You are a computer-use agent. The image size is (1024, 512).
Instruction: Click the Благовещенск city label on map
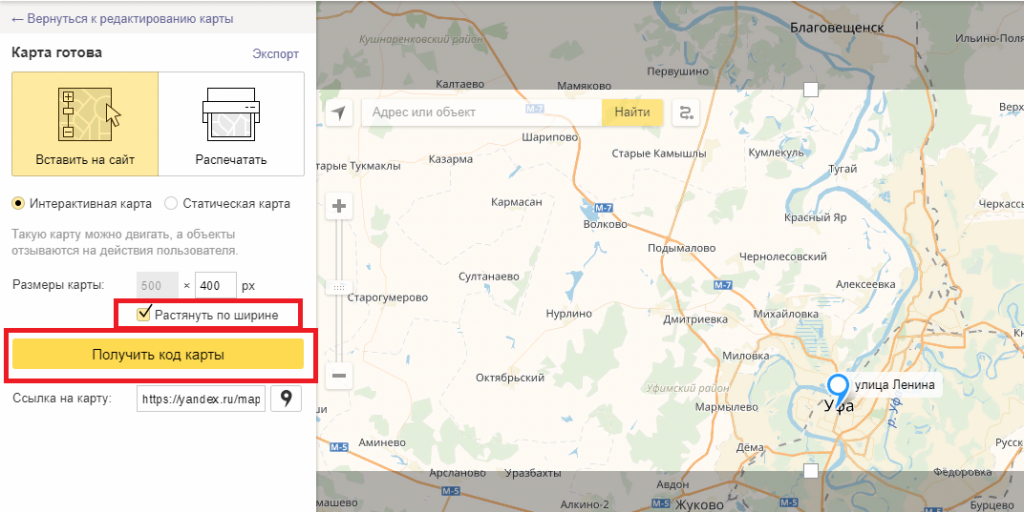(837, 27)
